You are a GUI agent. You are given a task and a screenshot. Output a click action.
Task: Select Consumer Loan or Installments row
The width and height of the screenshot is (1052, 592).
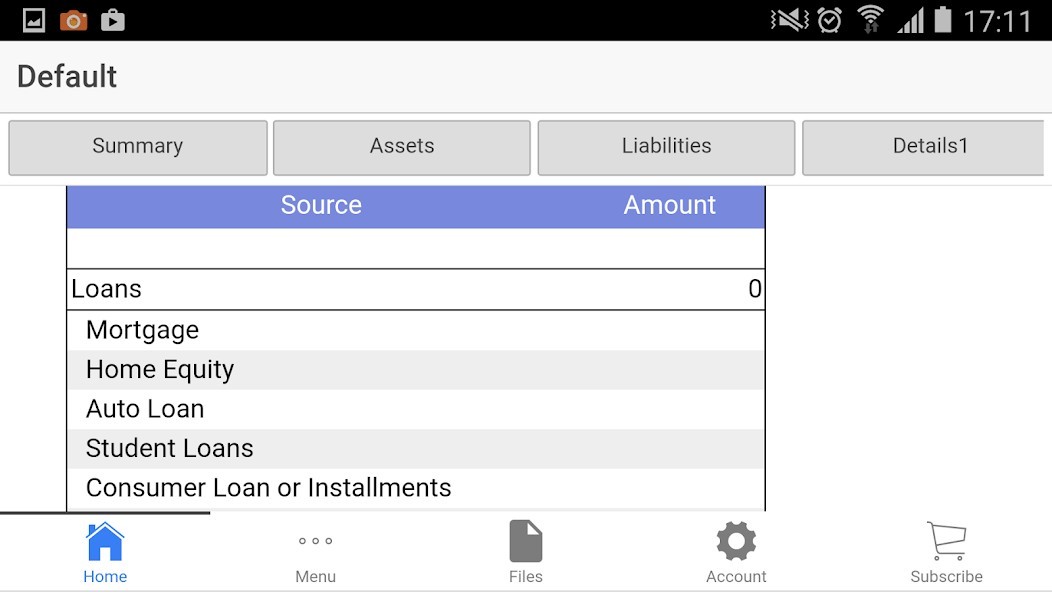pos(415,489)
